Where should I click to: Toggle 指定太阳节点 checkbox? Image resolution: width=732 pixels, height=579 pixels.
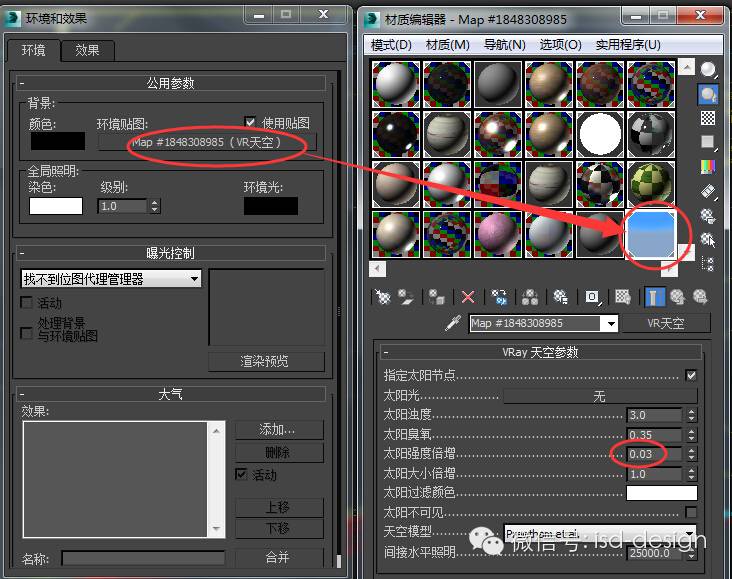[x=691, y=375]
